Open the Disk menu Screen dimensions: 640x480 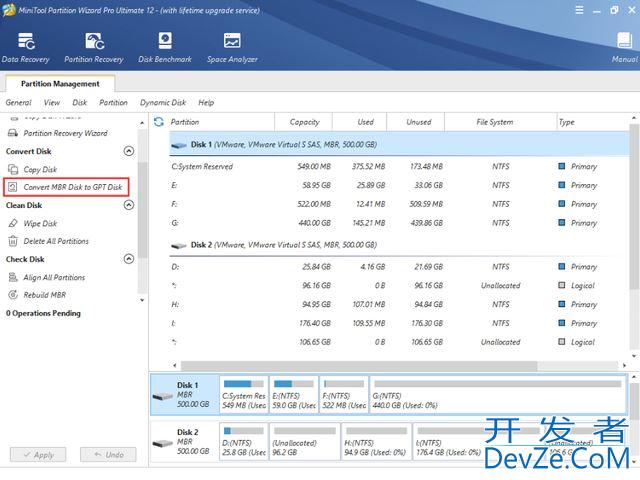point(80,102)
